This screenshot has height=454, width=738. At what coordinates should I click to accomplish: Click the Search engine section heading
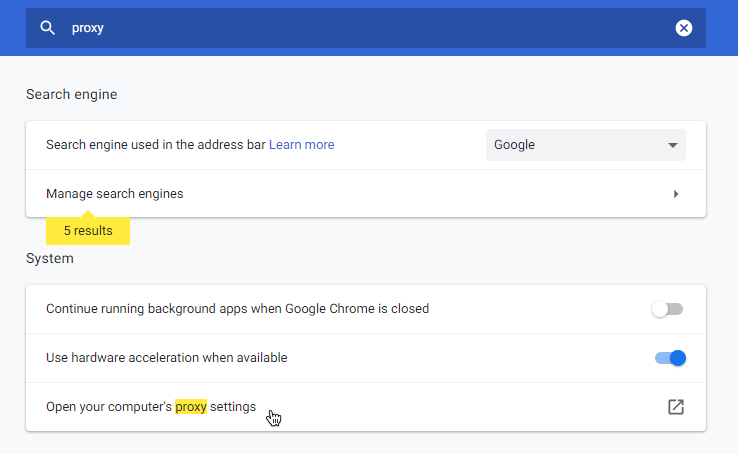tap(72, 95)
